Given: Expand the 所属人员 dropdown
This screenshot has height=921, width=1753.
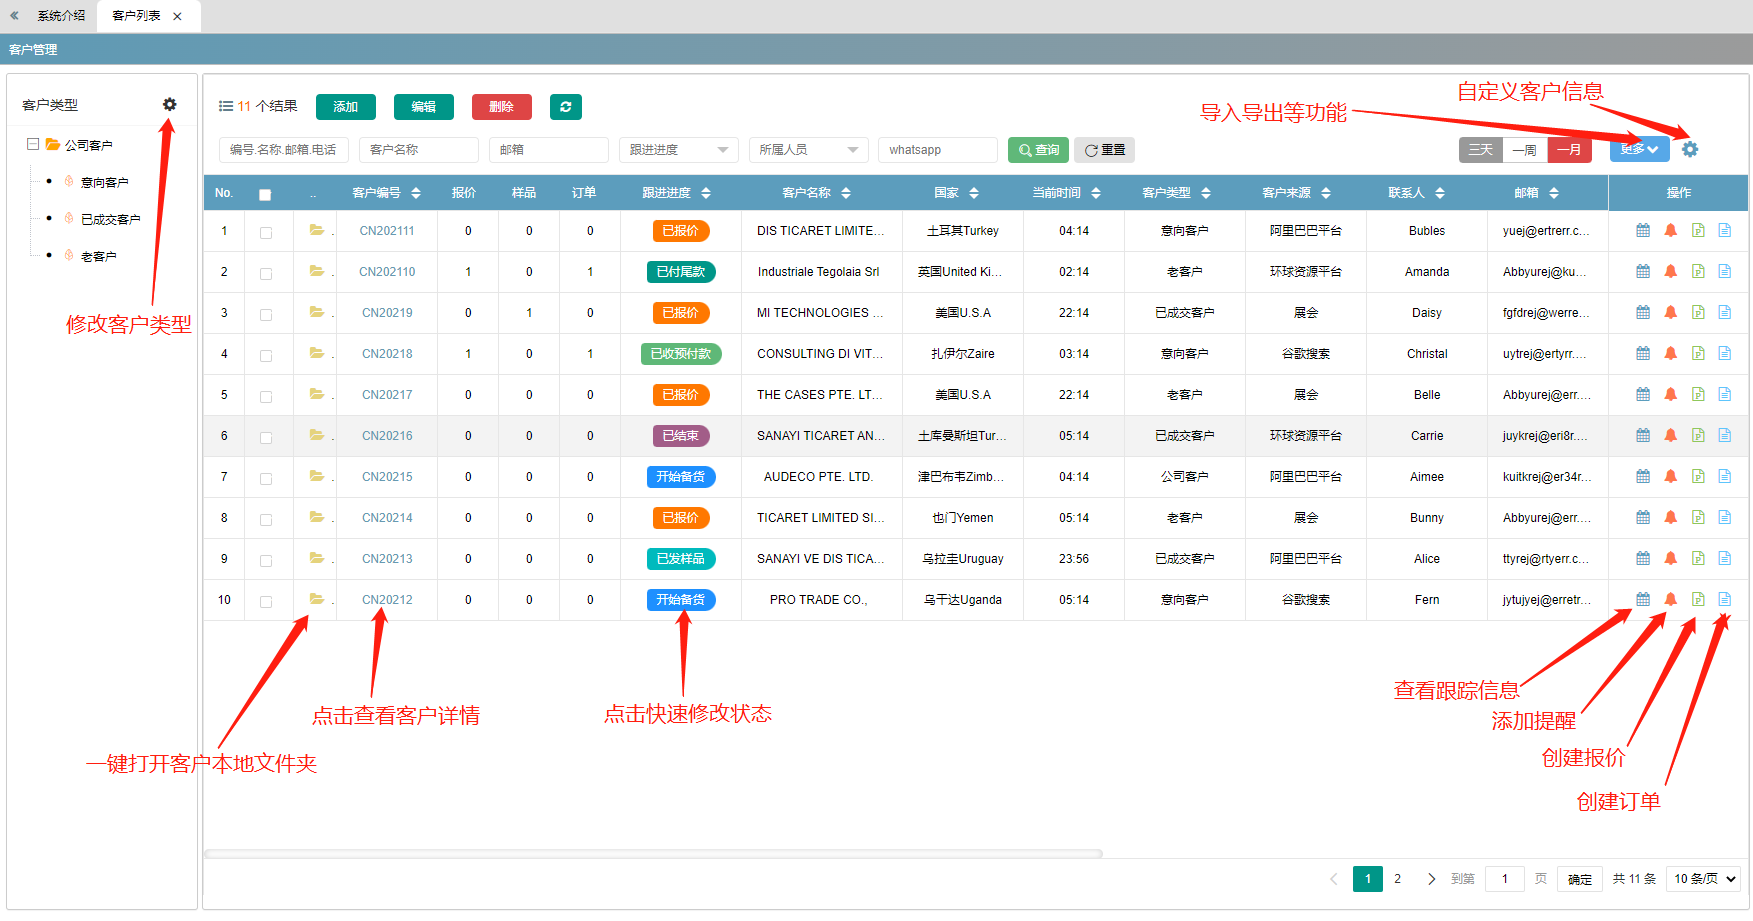Looking at the screenshot, I should (x=809, y=150).
